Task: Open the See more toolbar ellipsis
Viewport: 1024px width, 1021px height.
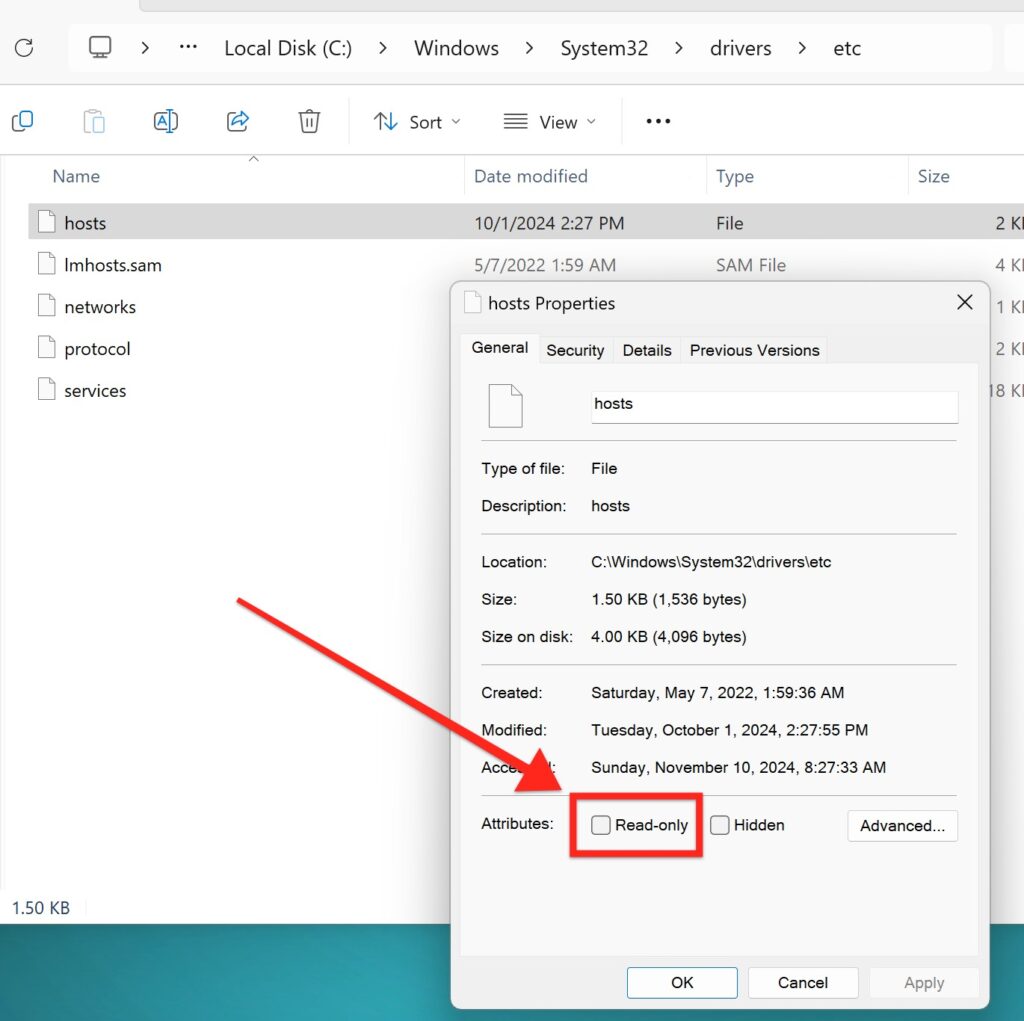Action: tap(658, 121)
